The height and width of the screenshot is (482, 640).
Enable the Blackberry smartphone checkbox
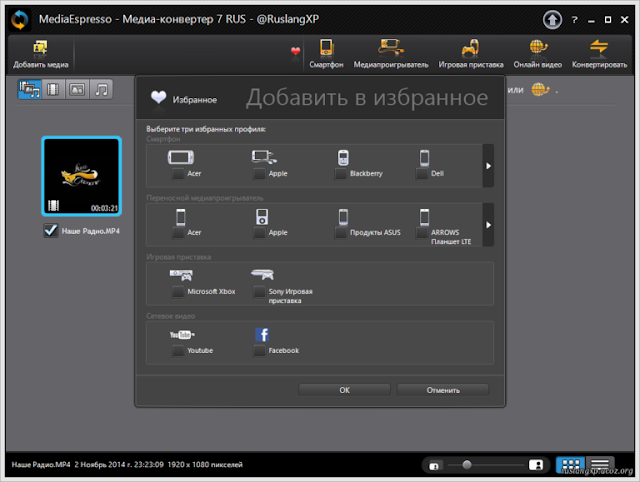(341, 174)
